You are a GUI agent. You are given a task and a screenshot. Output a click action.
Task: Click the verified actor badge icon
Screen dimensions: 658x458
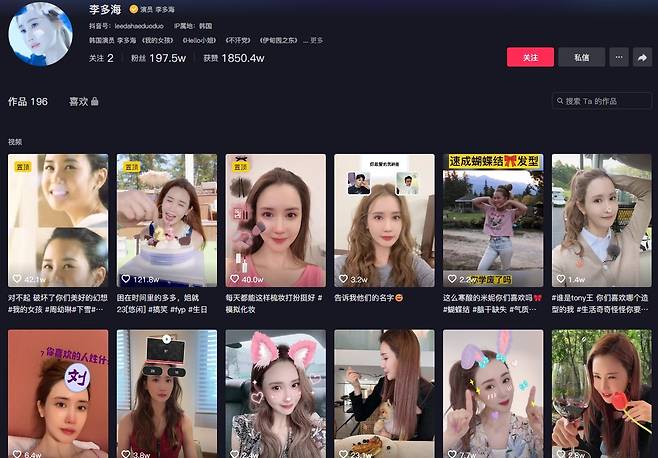135,9
